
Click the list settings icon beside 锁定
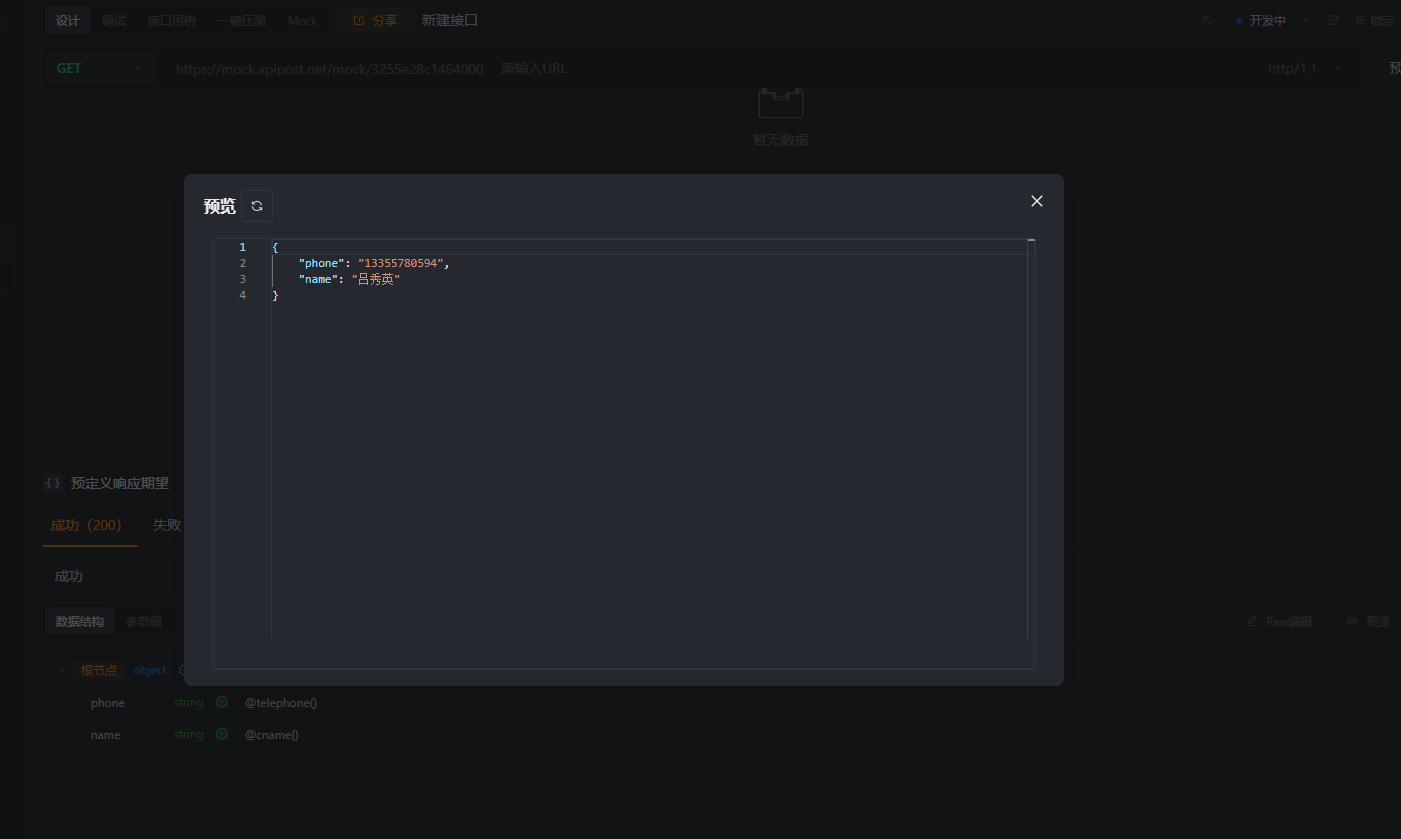1333,20
